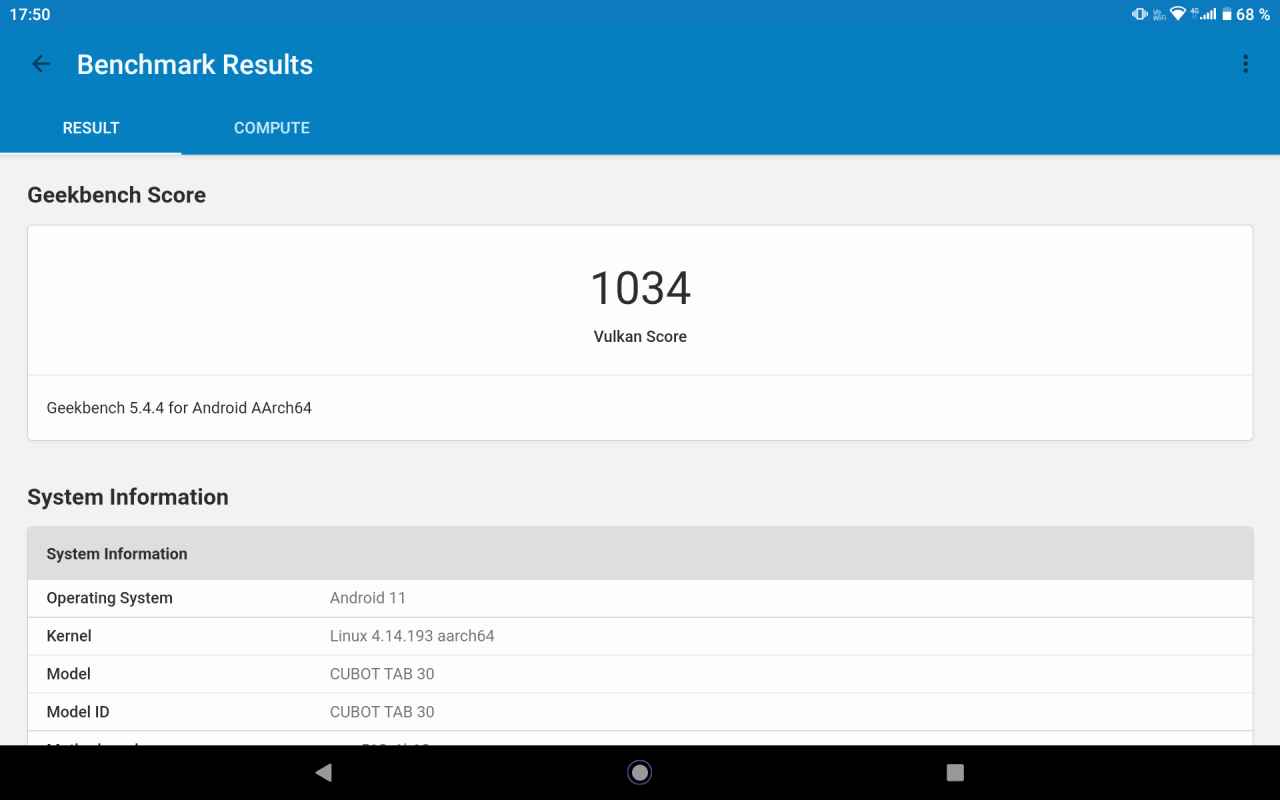Tap the Benchmark Results title
Viewport: 1280px width, 800px height.
click(195, 65)
